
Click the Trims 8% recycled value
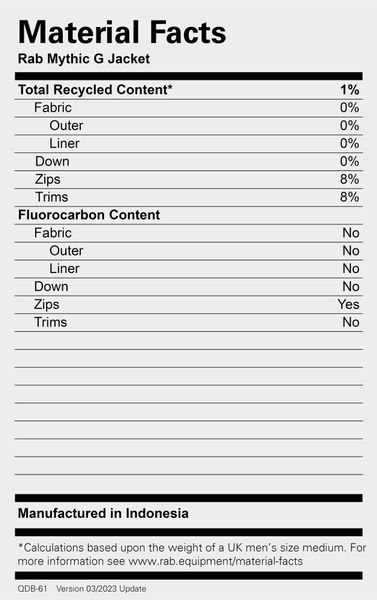(x=349, y=197)
